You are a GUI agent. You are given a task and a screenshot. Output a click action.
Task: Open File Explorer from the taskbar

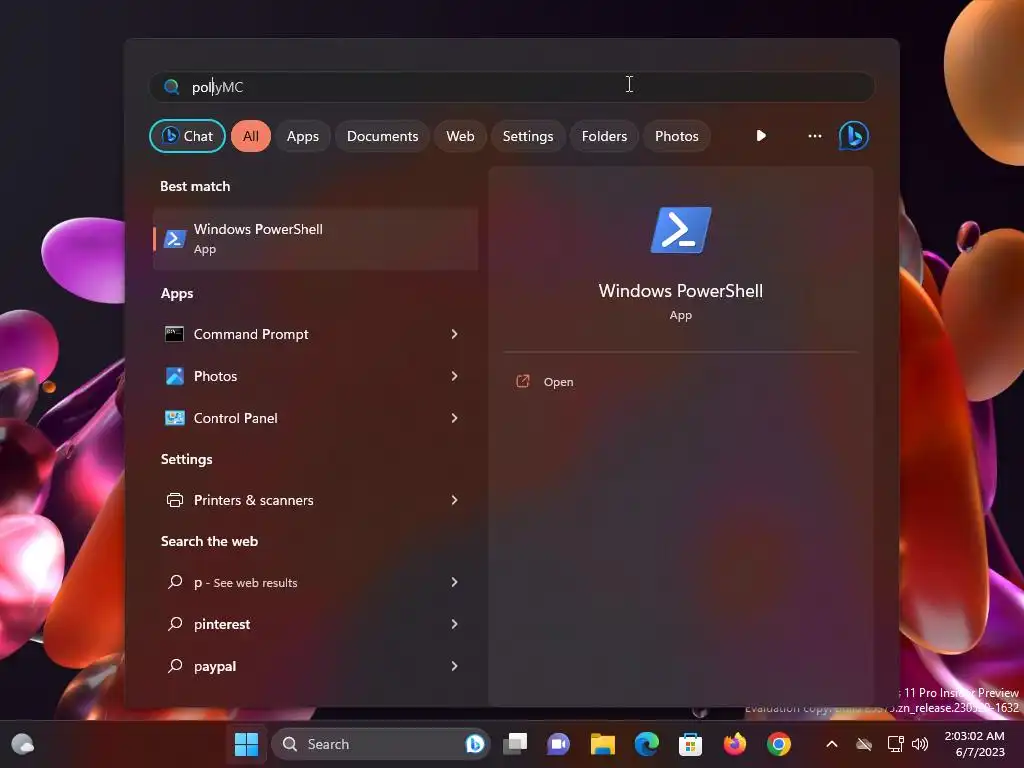pyautogui.click(x=603, y=744)
